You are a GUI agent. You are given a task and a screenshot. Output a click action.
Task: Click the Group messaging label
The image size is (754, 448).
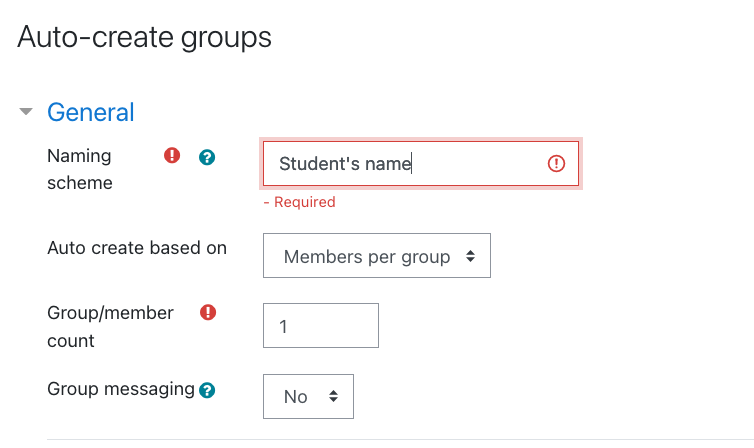(x=121, y=389)
